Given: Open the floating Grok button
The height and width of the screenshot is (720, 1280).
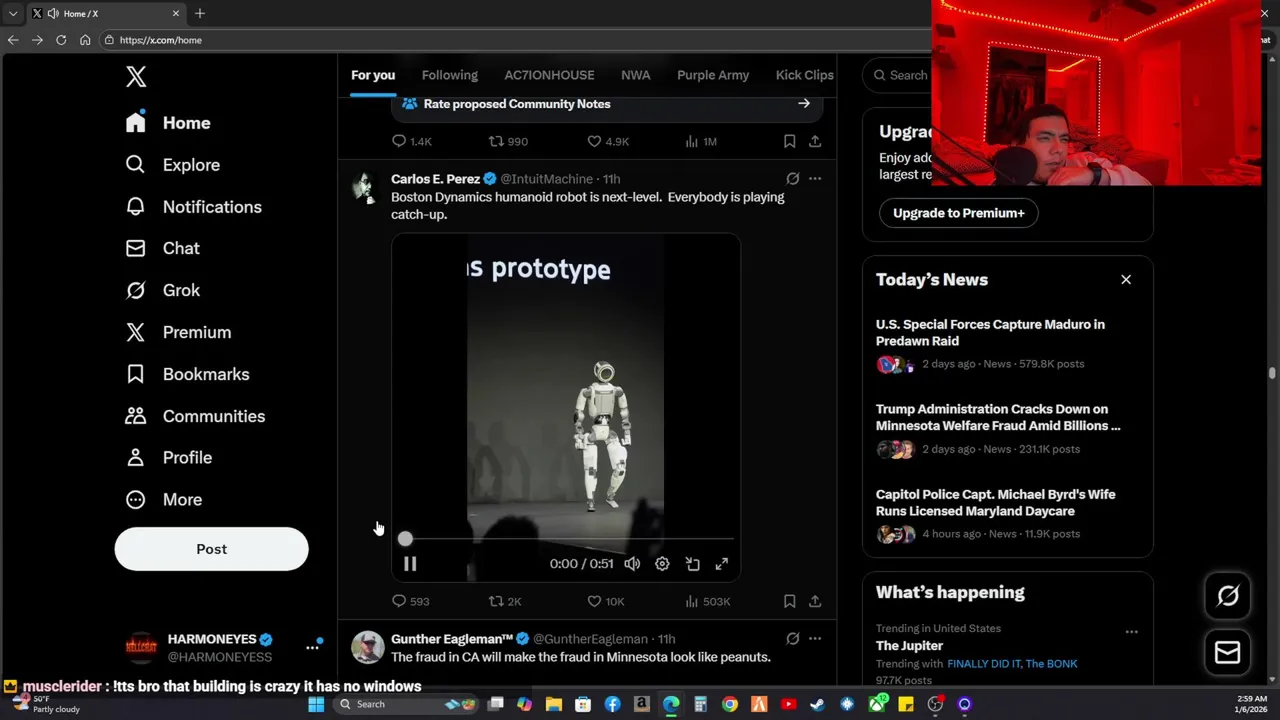Looking at the screenshot, I should pos(1228,597).
